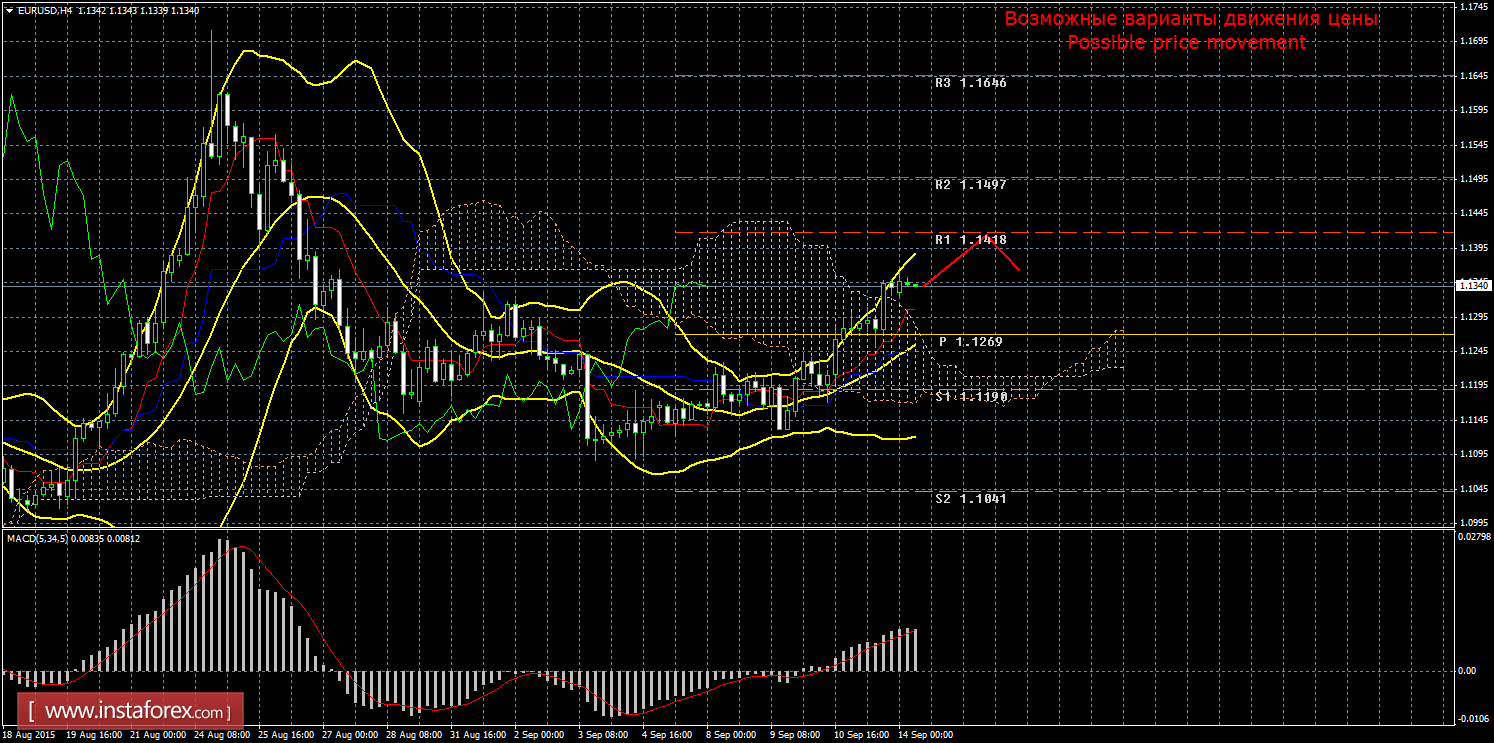
Task: Select the P 1.1269 pivot label
Action: pyautogui.click(x=970, y=342)
